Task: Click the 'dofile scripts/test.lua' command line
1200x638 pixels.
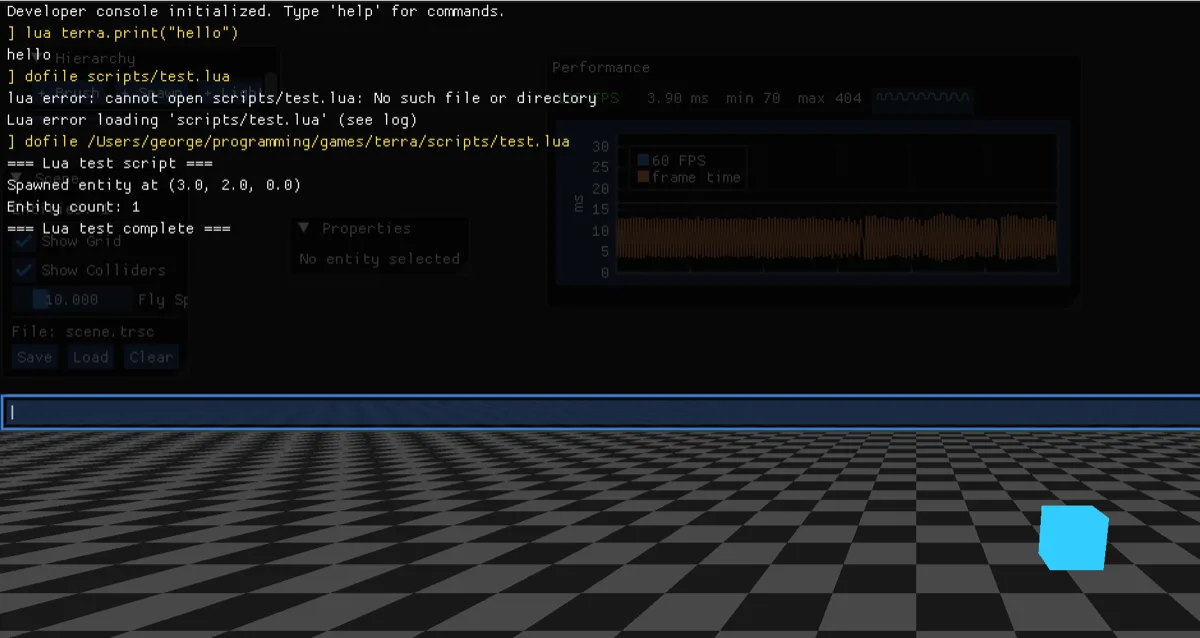Action: pos(119,76)
